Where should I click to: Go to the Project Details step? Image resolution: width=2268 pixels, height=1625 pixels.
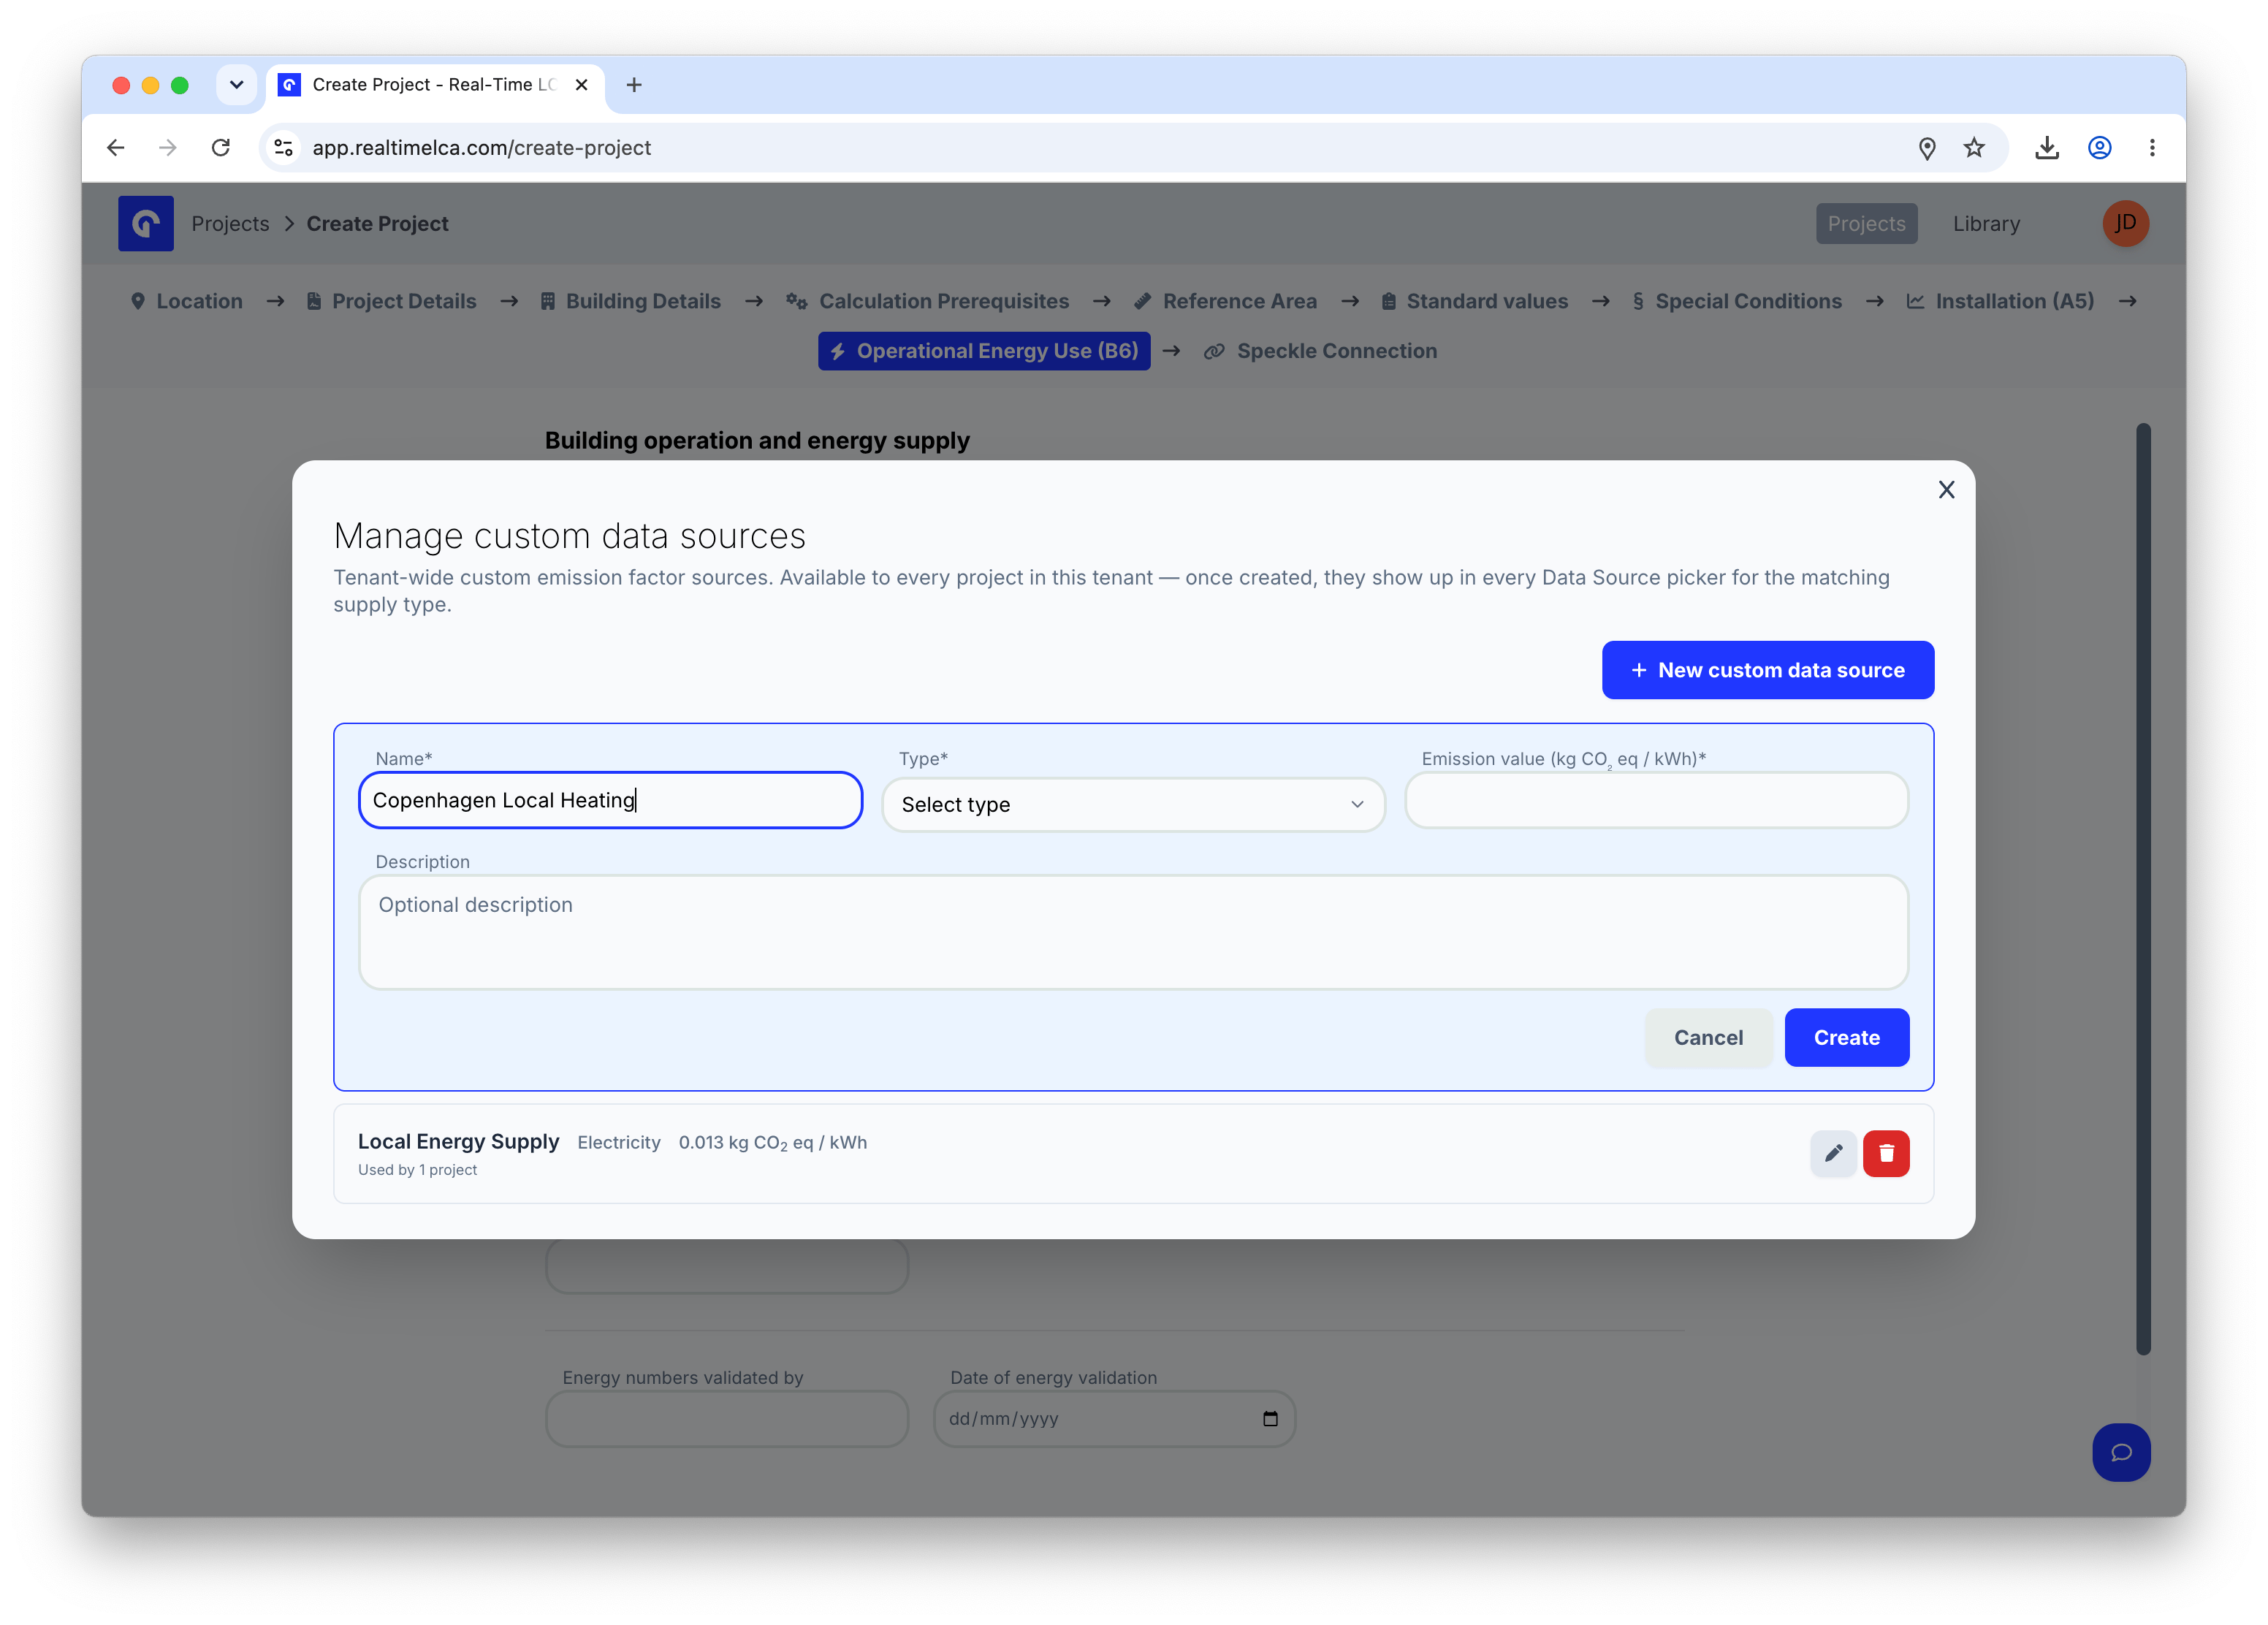pyautogui.click(x=392, y=301)
